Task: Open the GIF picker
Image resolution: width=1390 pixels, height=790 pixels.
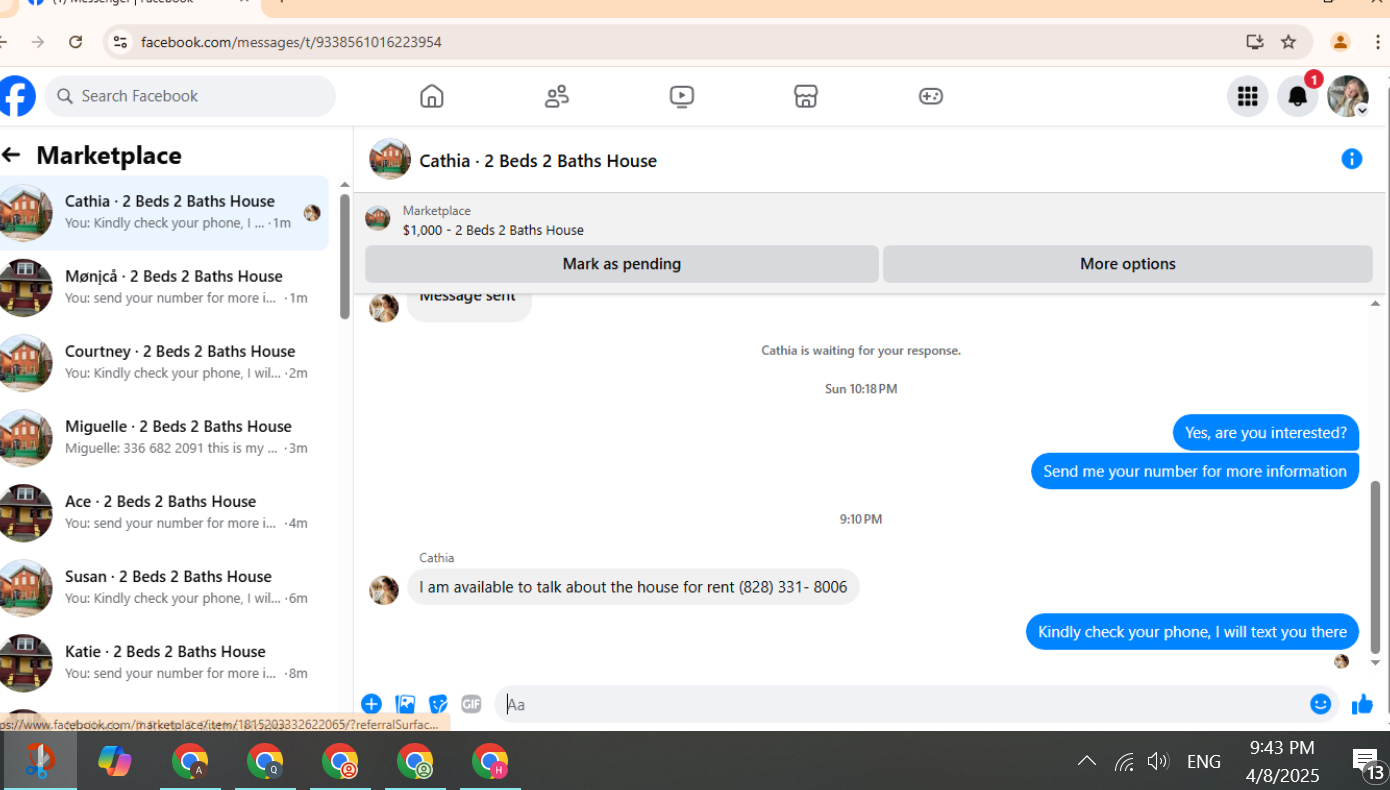Action: coord(471,704)
